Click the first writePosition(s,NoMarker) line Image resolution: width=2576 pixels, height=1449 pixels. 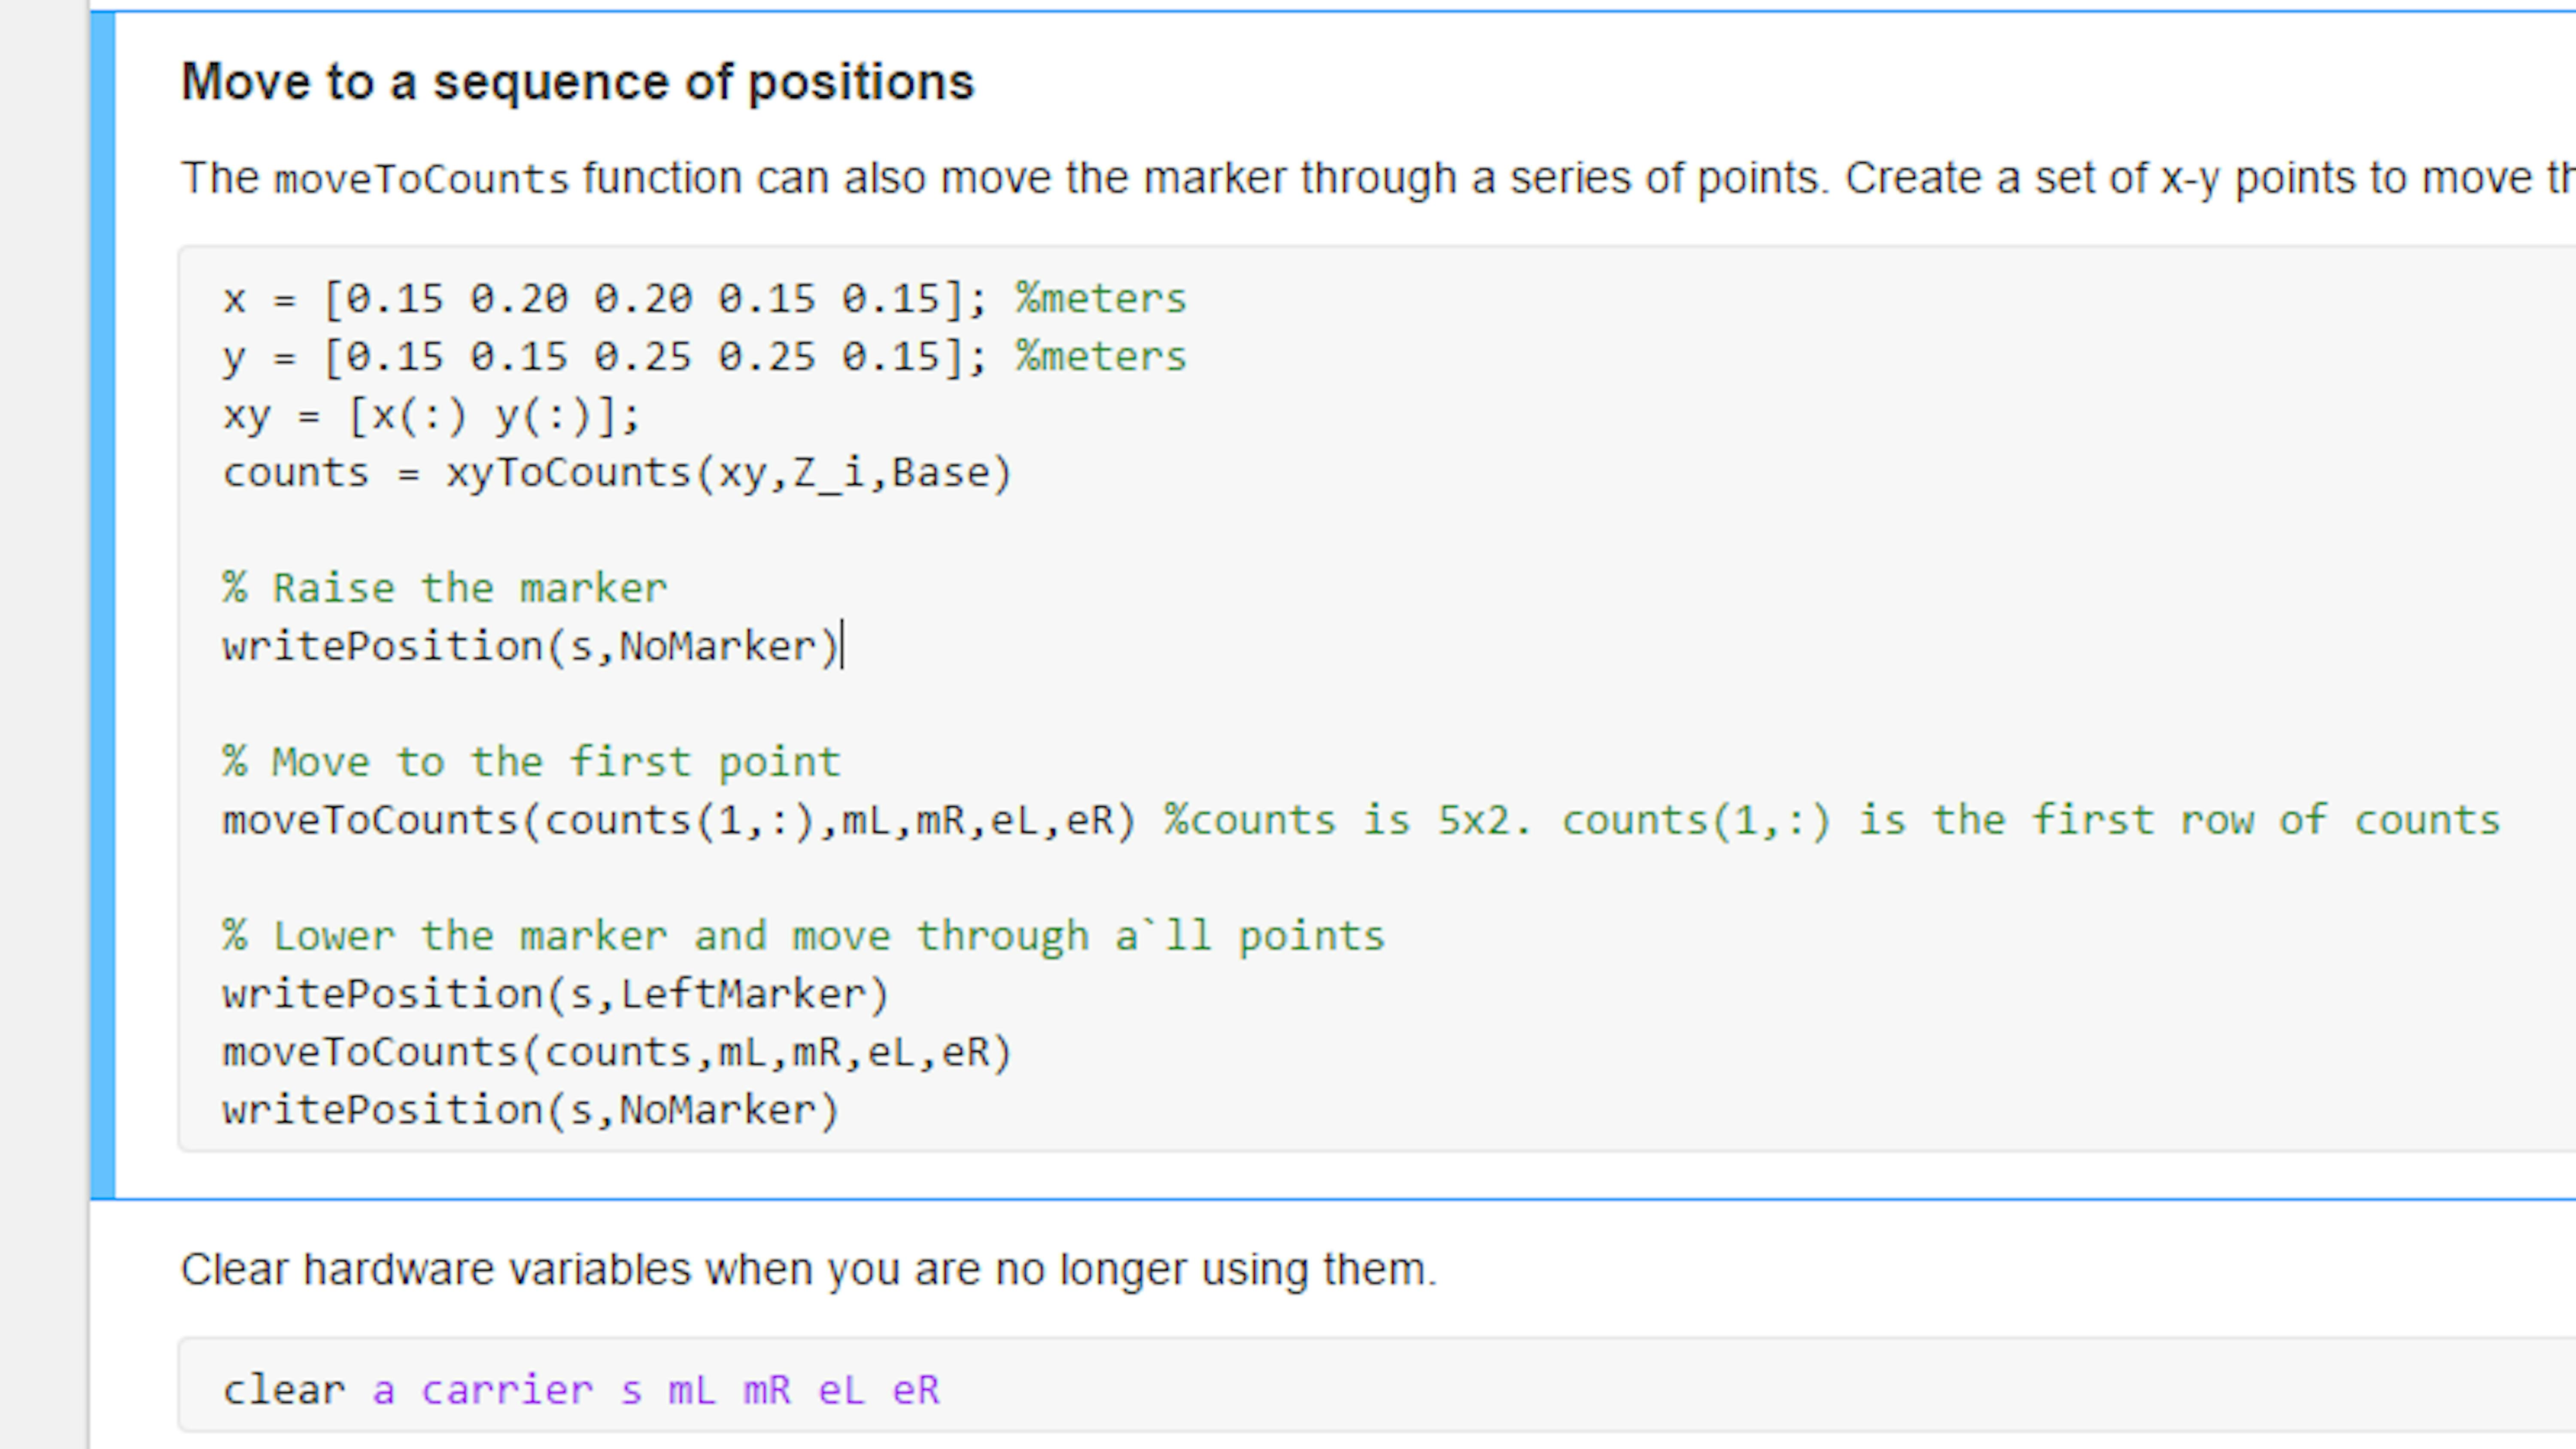coord(530,646)
